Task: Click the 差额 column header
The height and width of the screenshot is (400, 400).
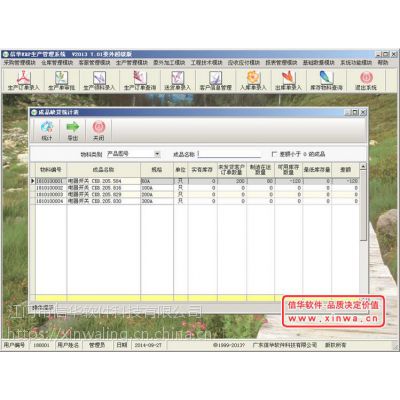Action: pos(345,170)
